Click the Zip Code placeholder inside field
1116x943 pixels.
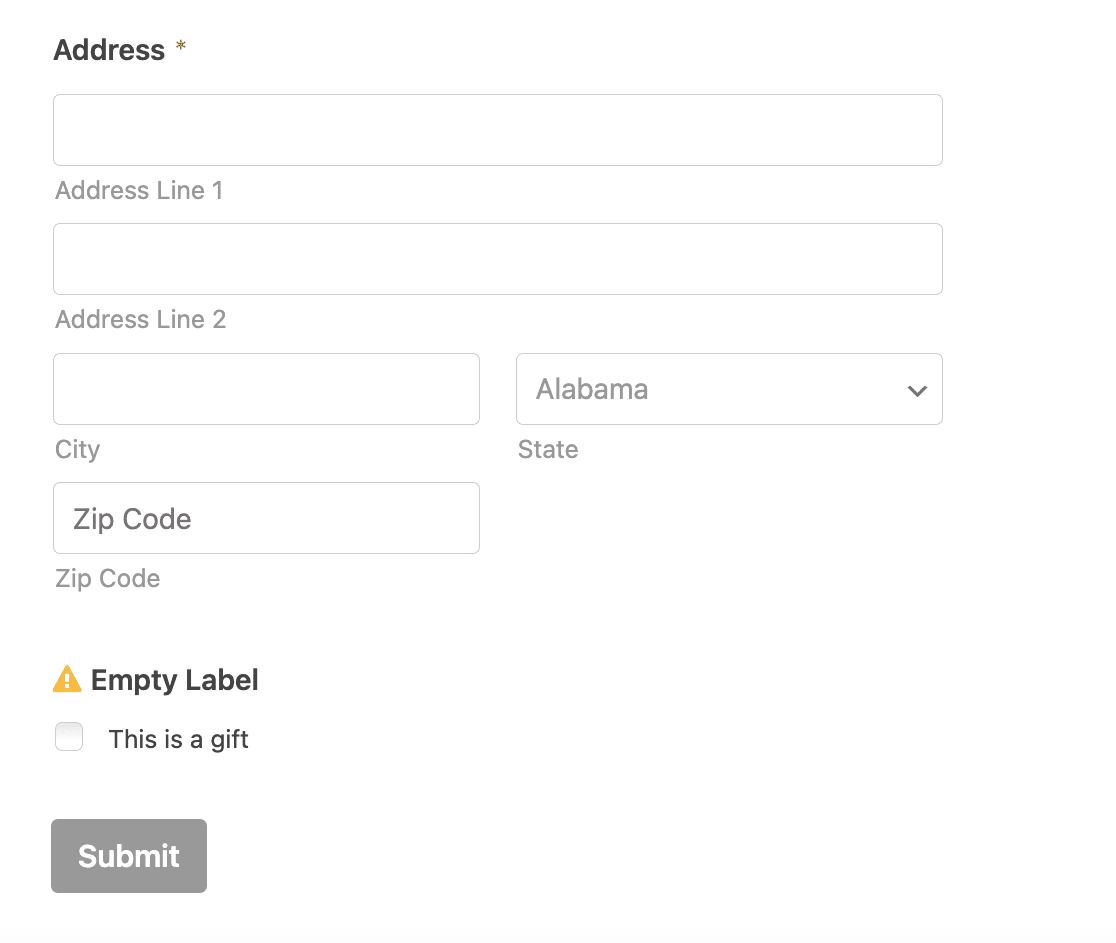(x=132, y=520)
